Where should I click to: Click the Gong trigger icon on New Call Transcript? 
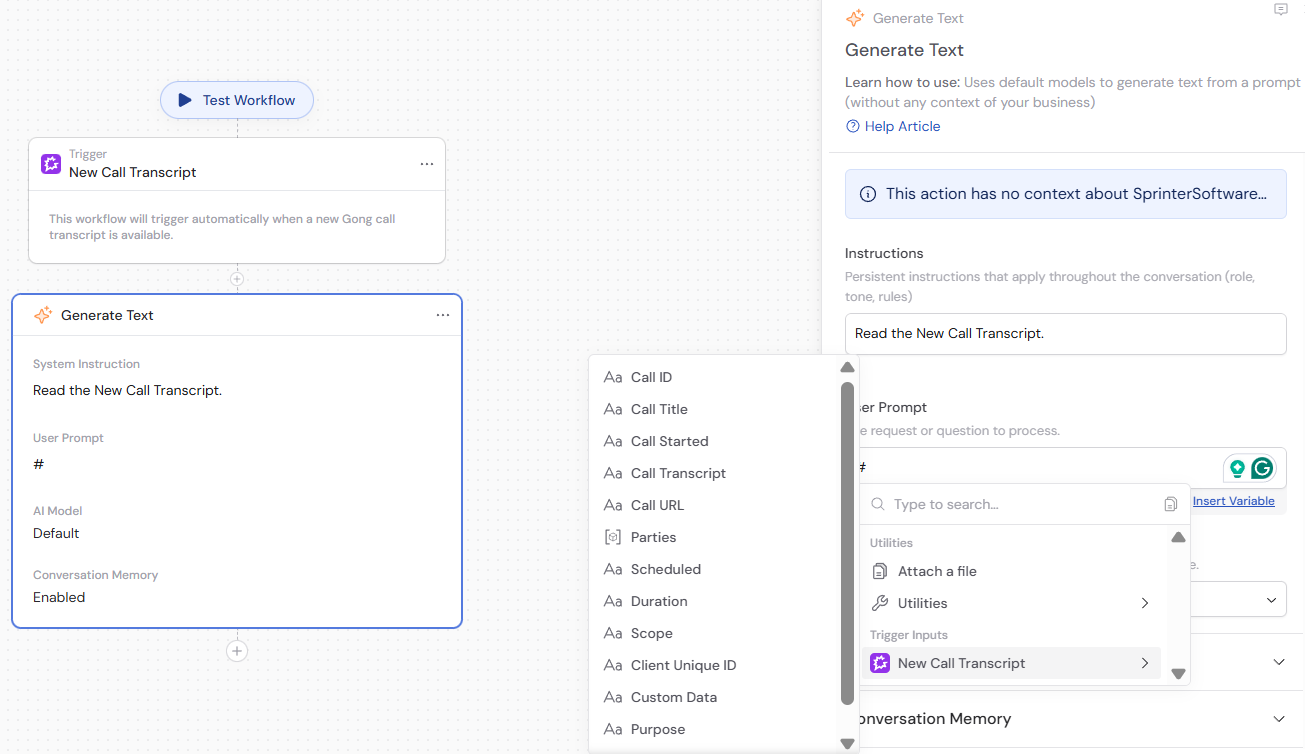pyautogui.click(x=51, y=163)
